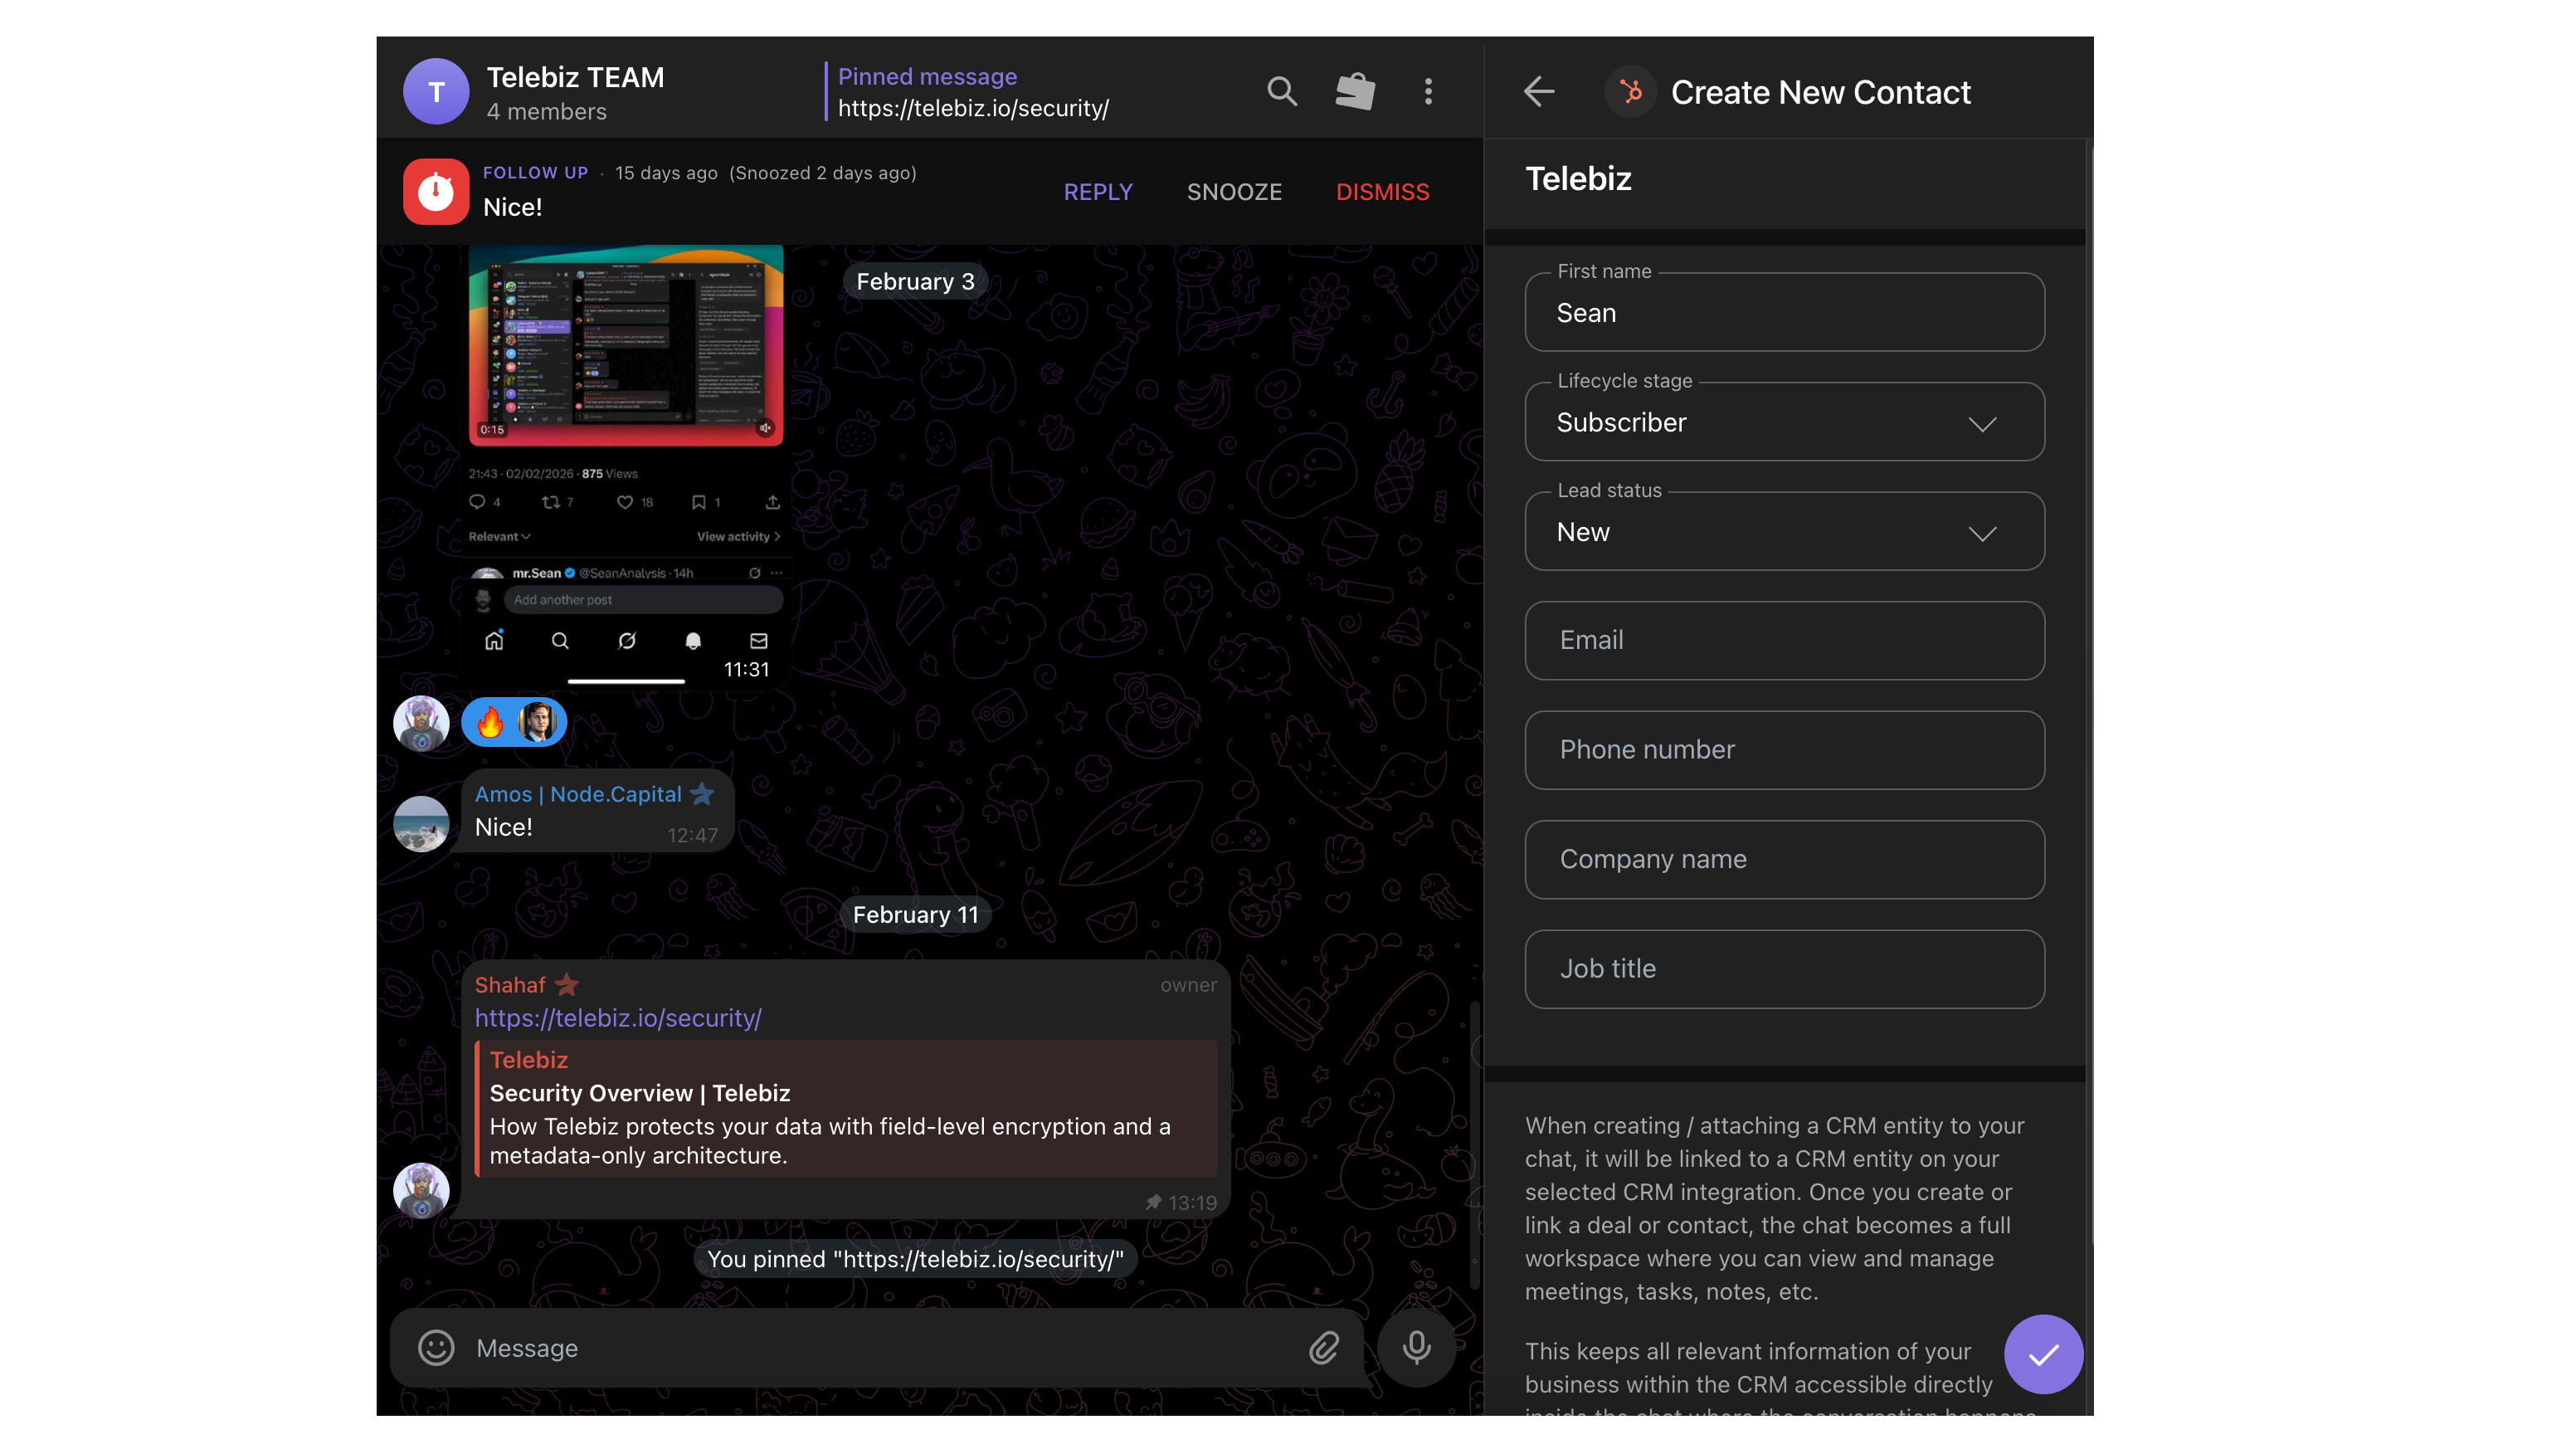Click the pinned message bar
The height and width of the screenshot is (1449, 2576).
coord(972,92)
